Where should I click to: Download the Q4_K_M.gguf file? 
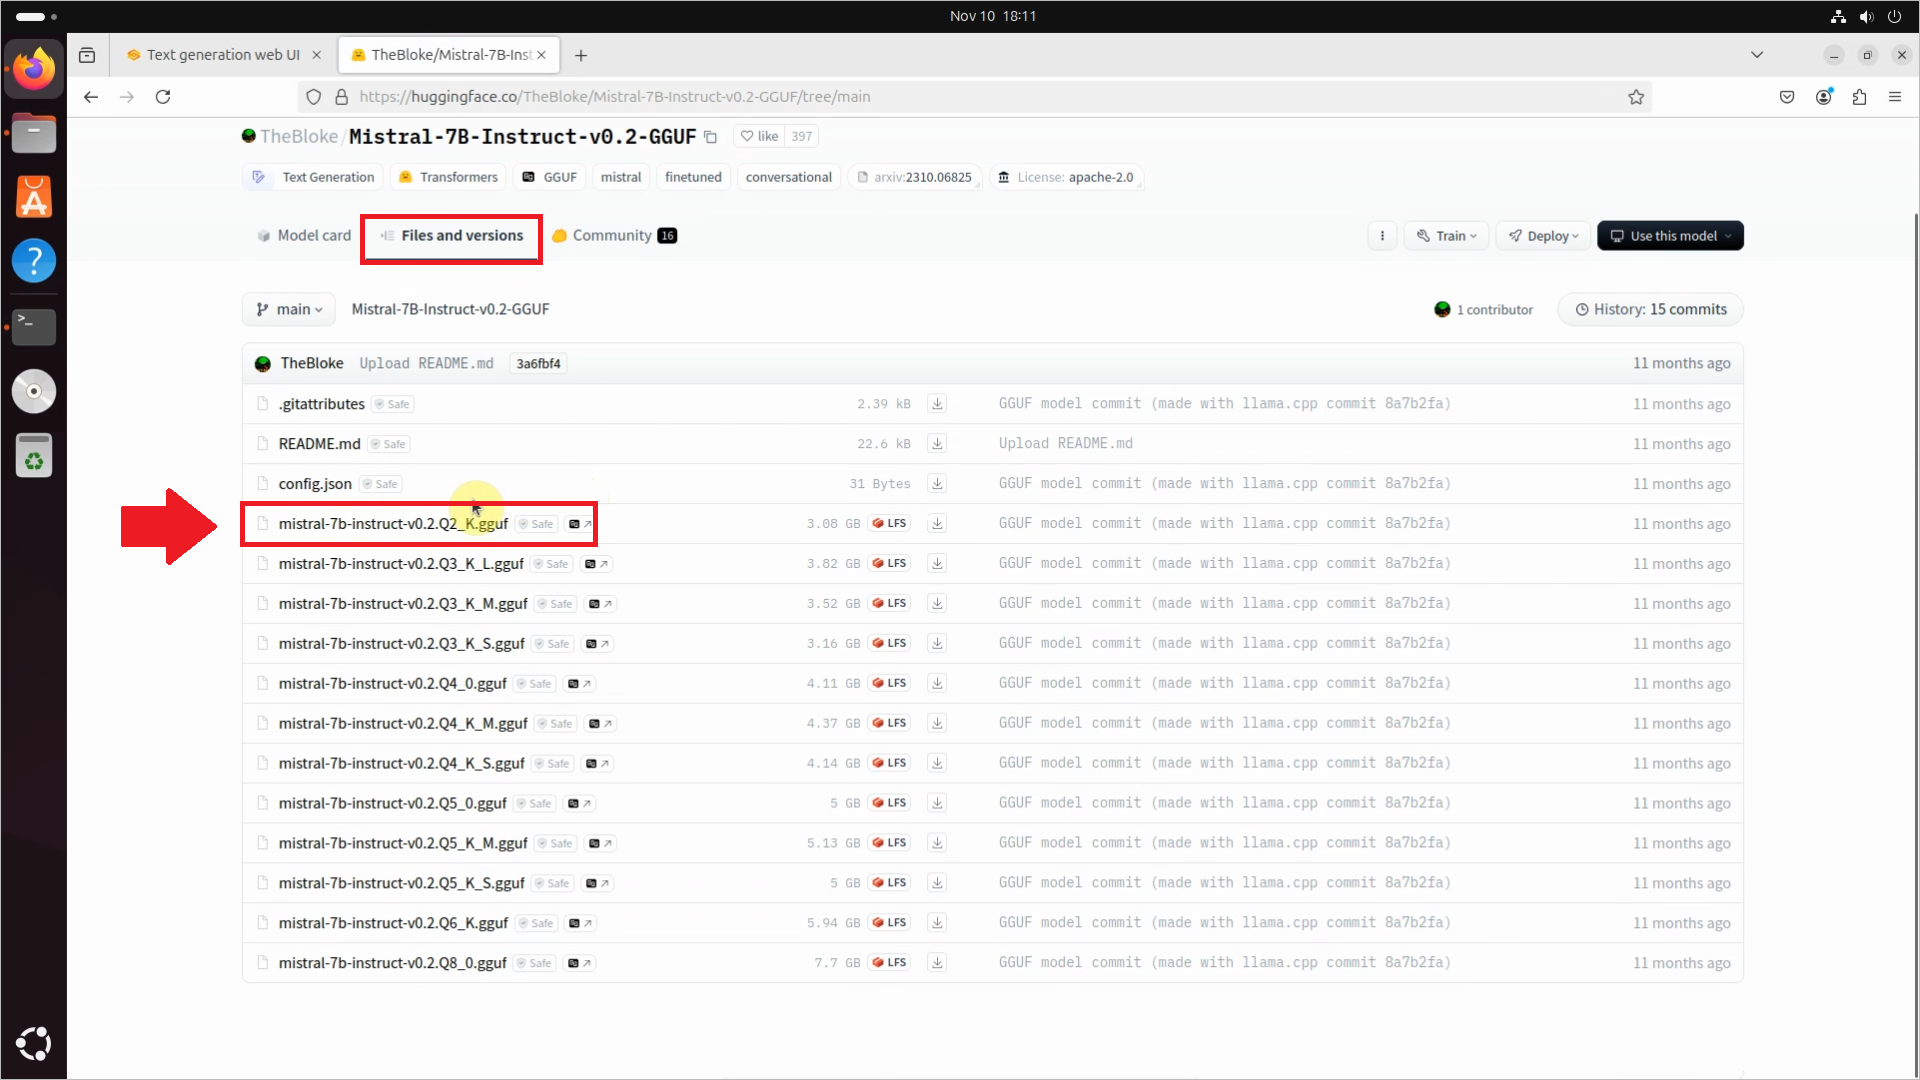tap(937, 724)
